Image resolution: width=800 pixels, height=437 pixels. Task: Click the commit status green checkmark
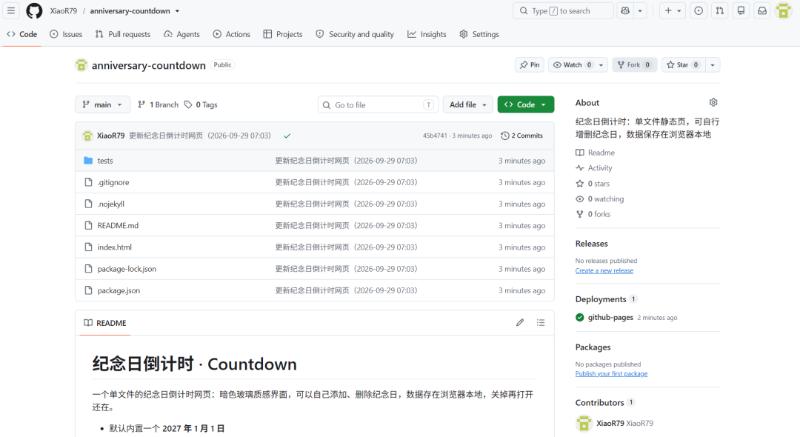pos(287,136)
